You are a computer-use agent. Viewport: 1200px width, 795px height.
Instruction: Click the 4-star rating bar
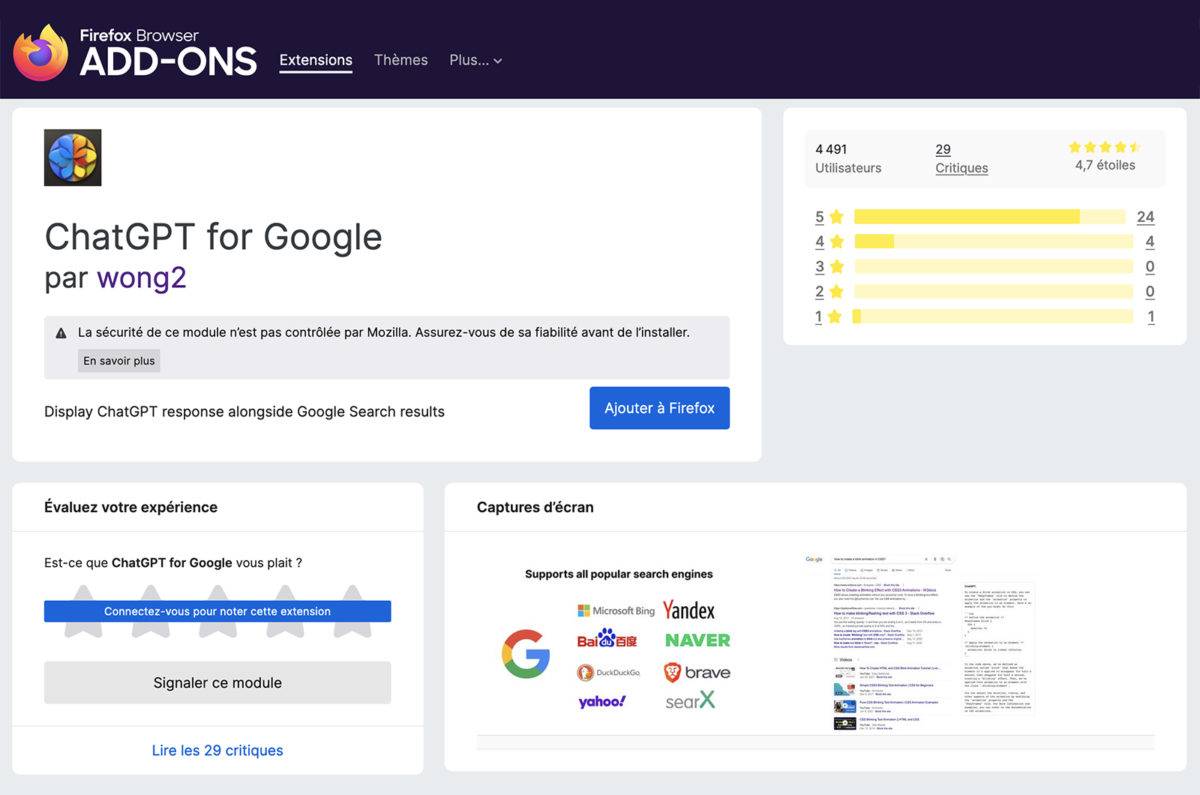coord(994,242)
